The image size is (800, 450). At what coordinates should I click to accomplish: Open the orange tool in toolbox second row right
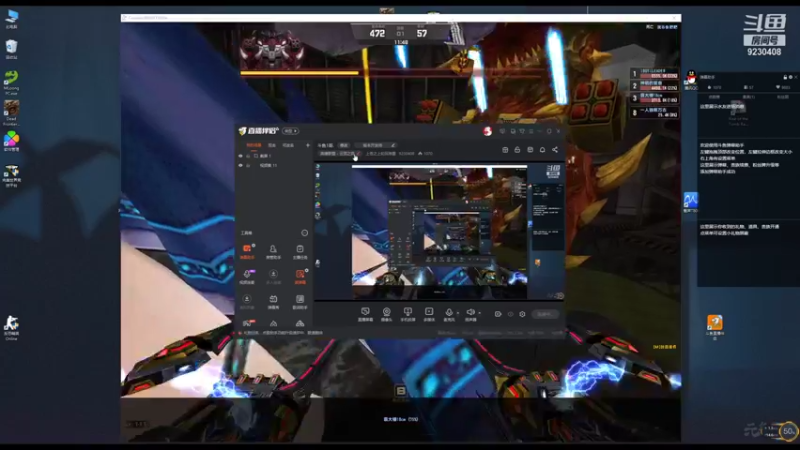pos(300,276)
